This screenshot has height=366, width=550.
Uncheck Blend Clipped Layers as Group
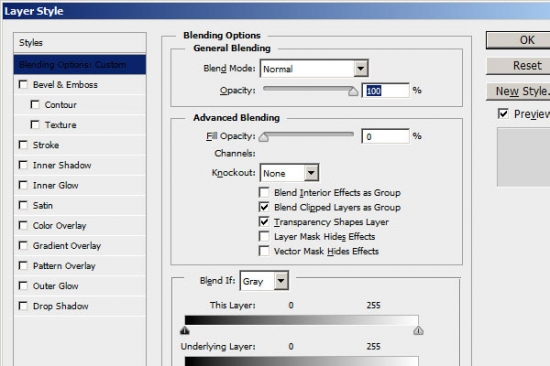[264, 207]
